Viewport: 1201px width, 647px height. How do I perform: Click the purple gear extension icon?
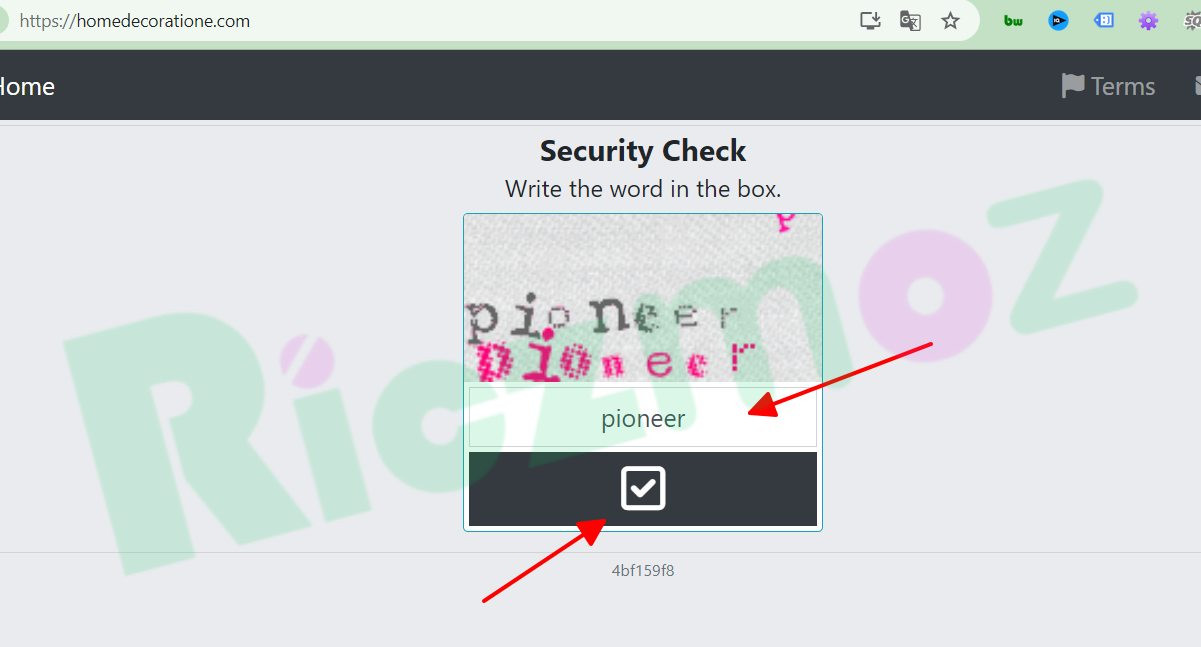(1148, 20)
